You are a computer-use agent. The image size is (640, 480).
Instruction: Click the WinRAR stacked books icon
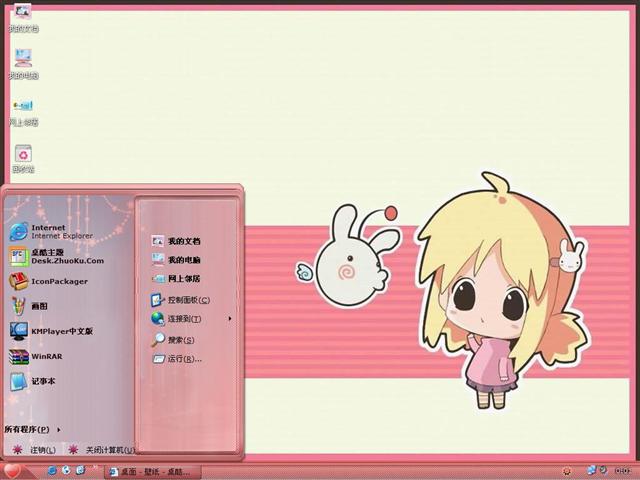pos(19,356)
